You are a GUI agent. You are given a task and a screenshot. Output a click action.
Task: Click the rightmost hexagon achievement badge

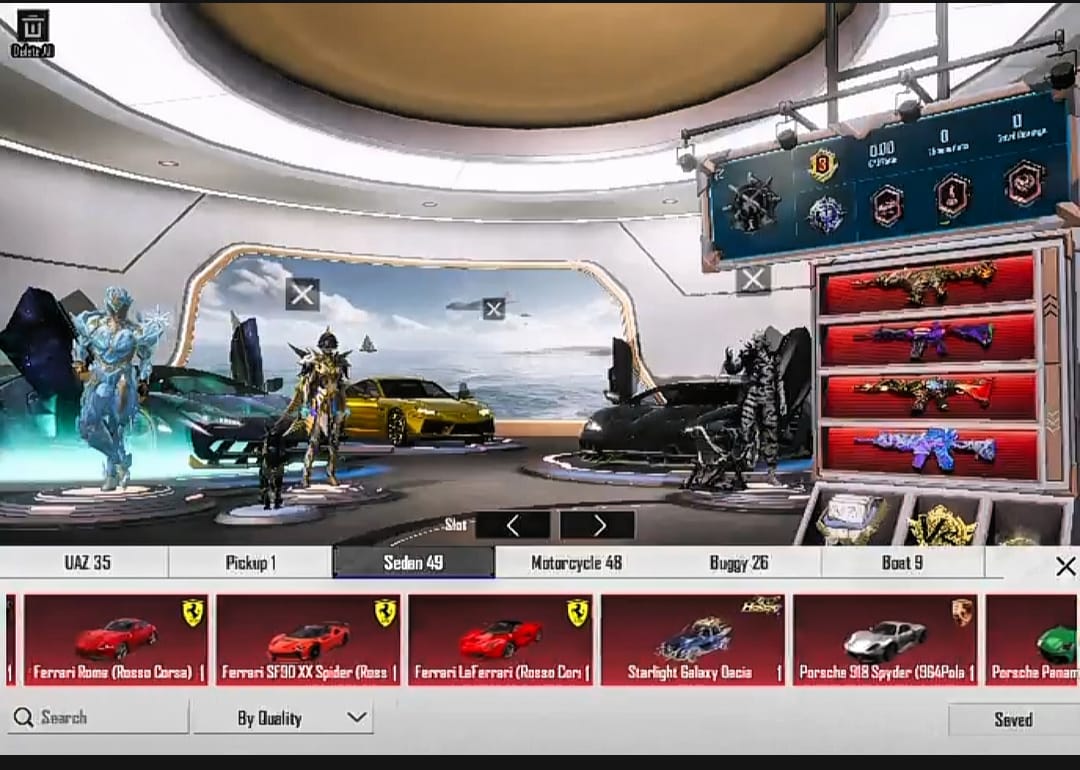pyautogui.click(x=1024, y=183)
